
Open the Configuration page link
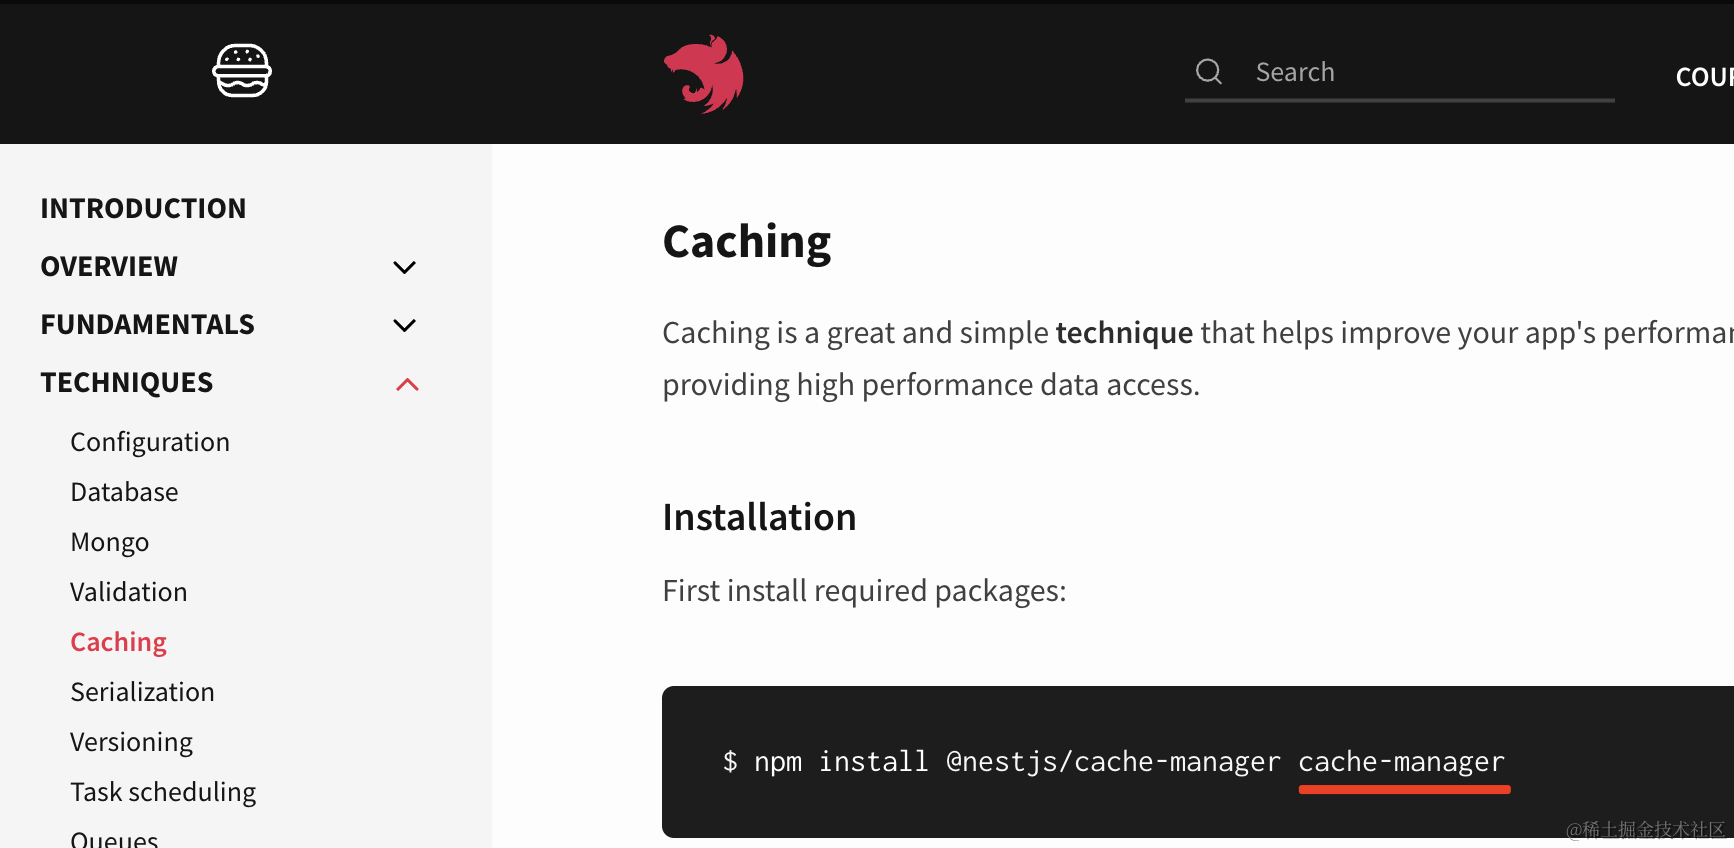point(150,442)
